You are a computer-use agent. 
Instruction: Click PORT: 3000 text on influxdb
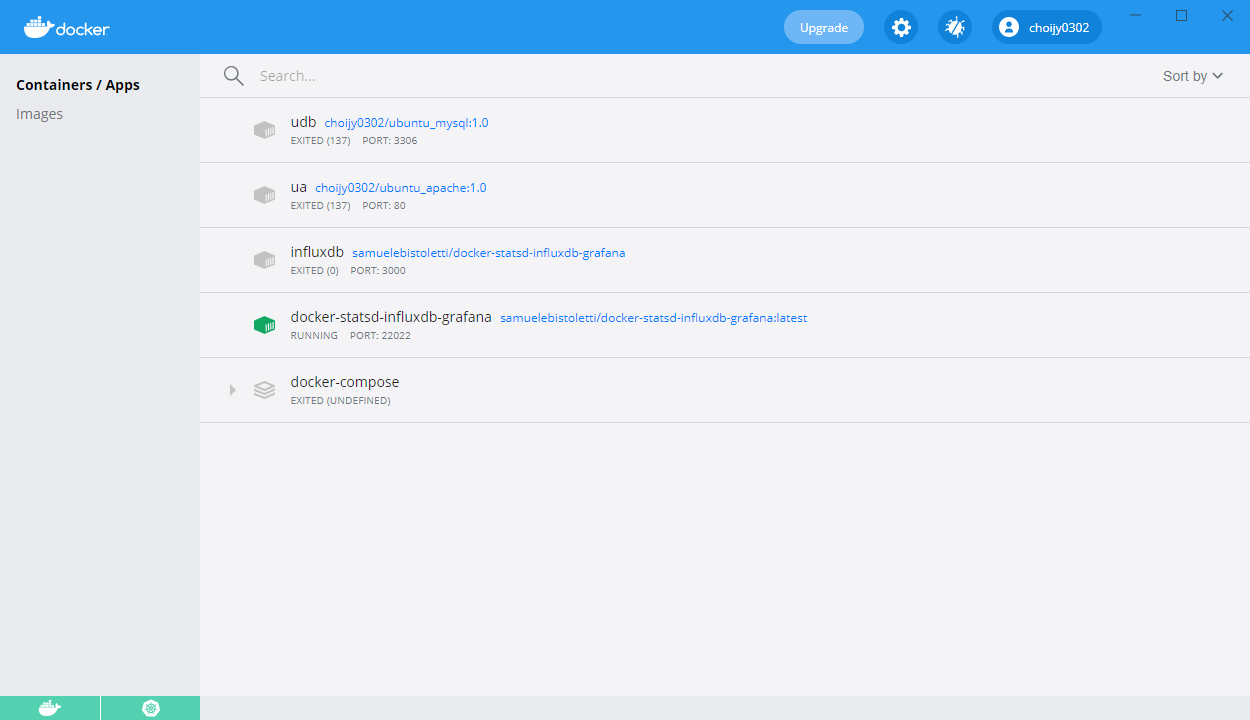[378, 271]
